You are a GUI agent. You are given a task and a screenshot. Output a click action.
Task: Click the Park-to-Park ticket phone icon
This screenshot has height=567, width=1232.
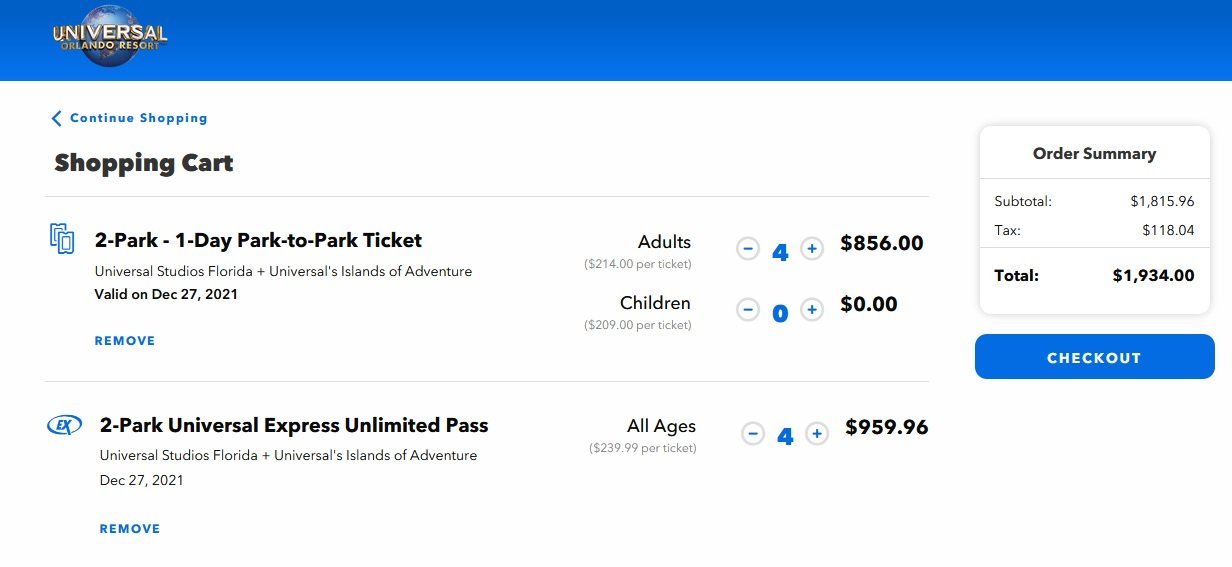[62, 238]
